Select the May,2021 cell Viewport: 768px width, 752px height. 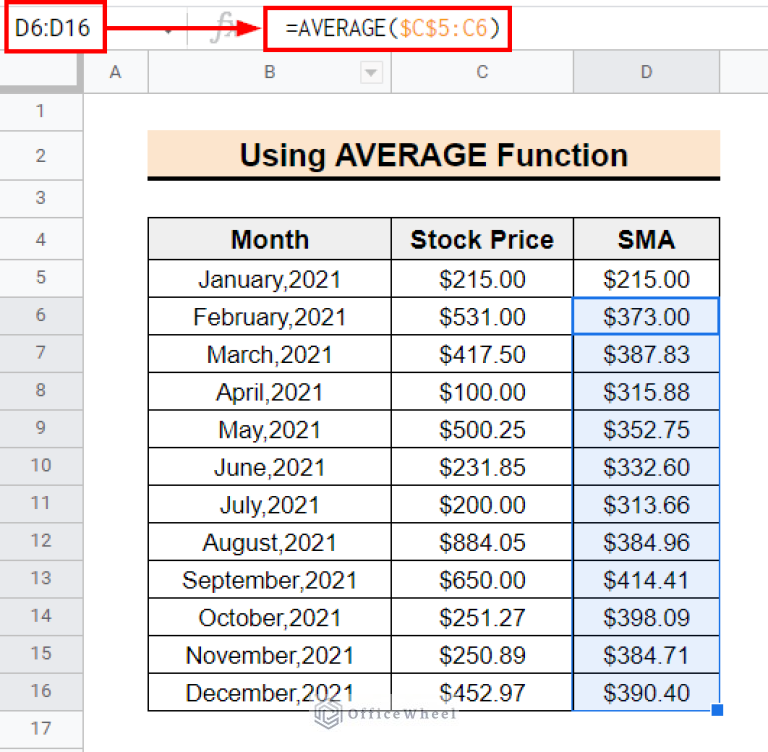pyautogui.click(x=269, y=429)
